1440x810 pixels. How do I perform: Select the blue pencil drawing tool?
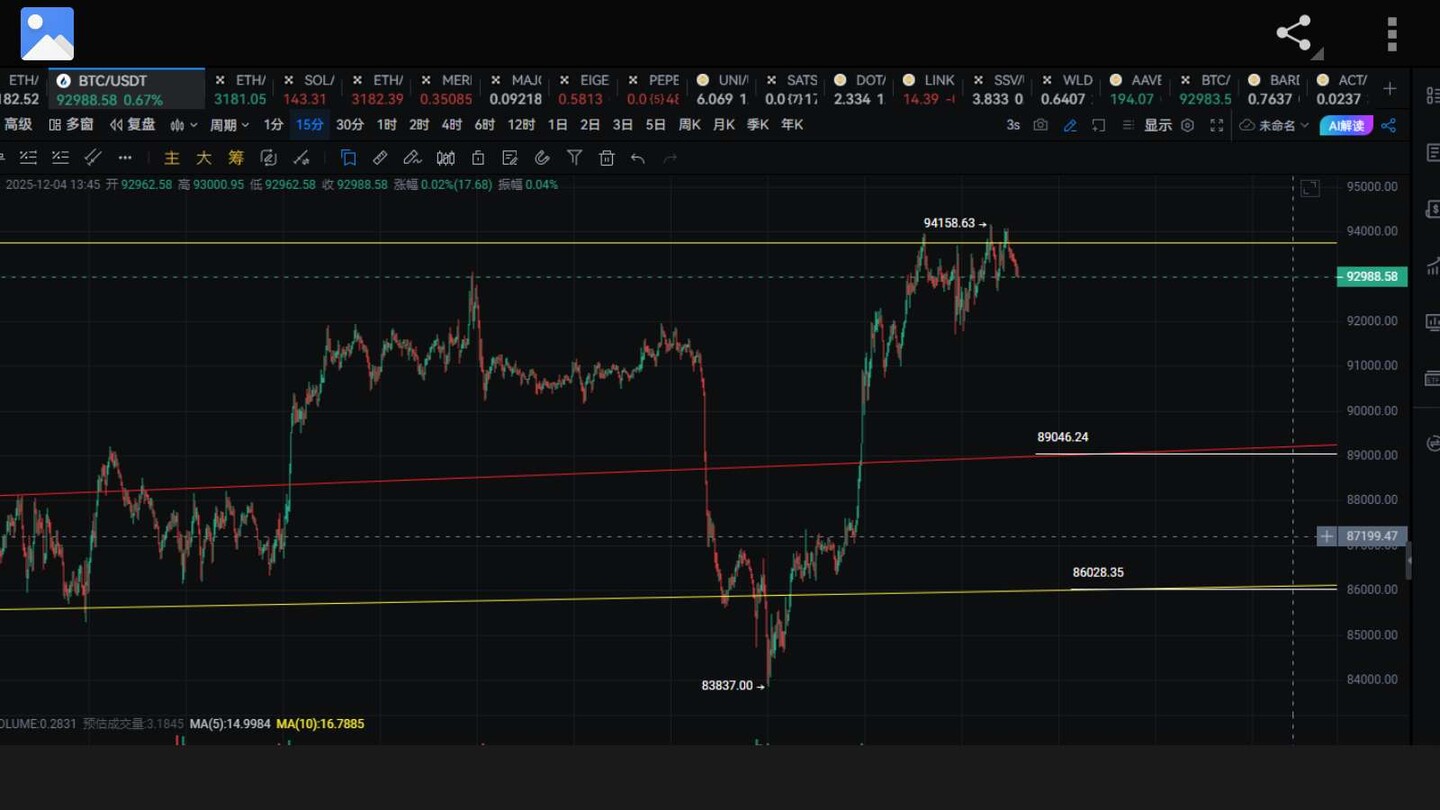tap(1070, 125)
